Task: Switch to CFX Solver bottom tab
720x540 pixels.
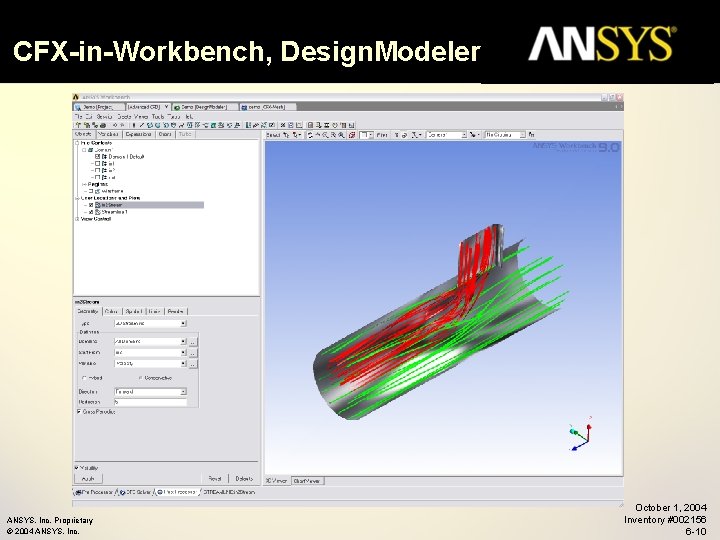Action: [135, 492]
